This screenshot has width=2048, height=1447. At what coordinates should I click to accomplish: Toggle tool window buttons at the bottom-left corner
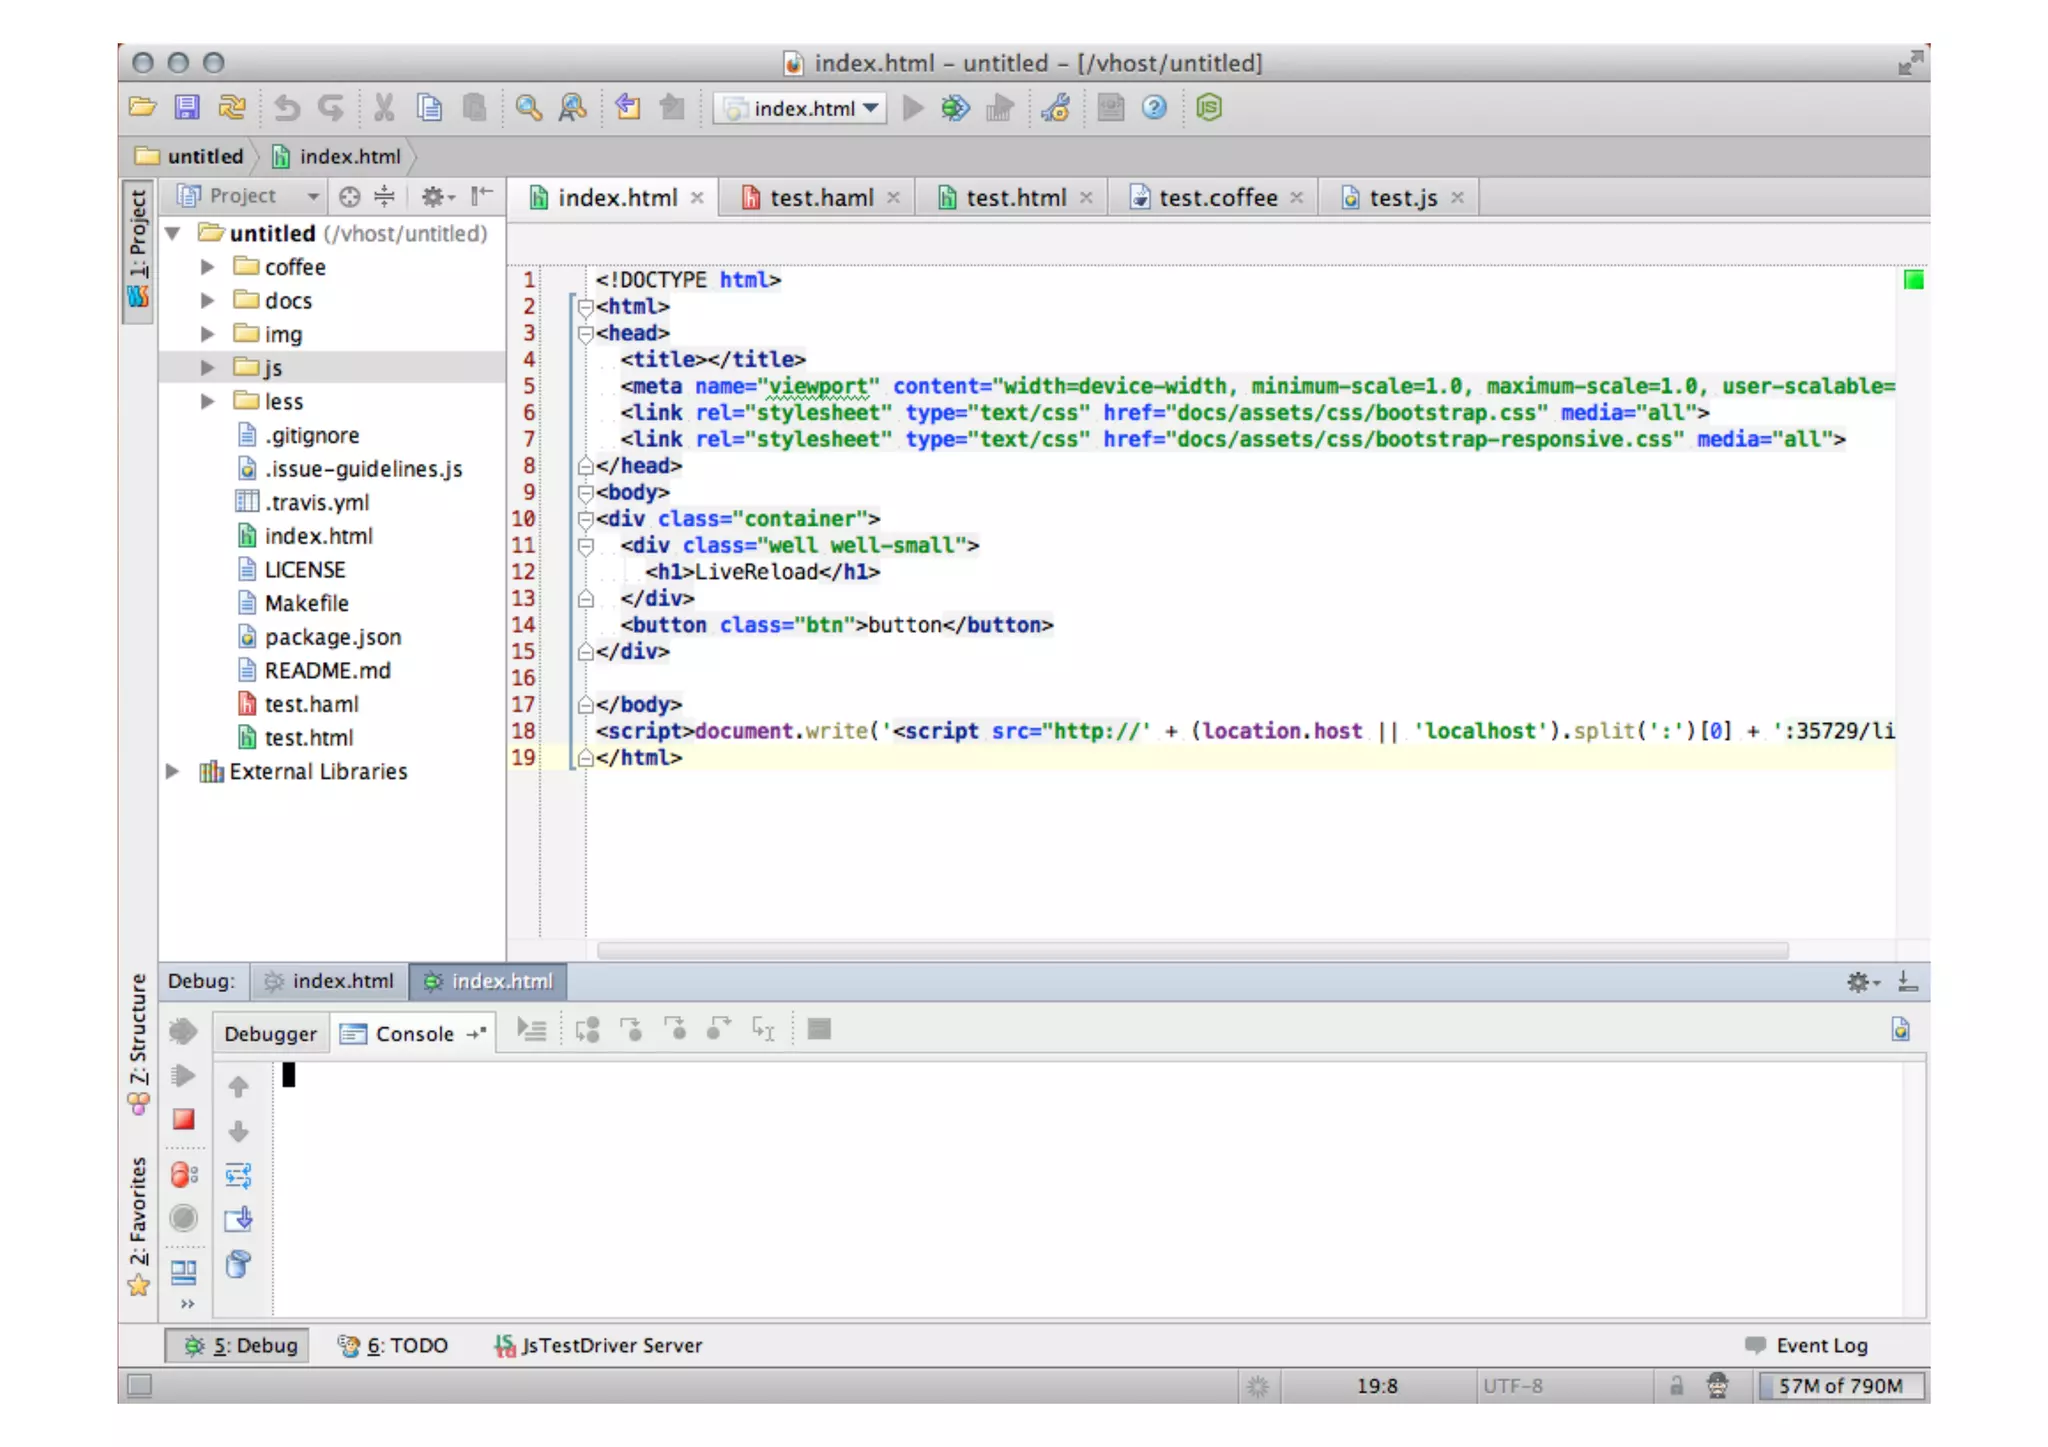tap(140, 1385)
